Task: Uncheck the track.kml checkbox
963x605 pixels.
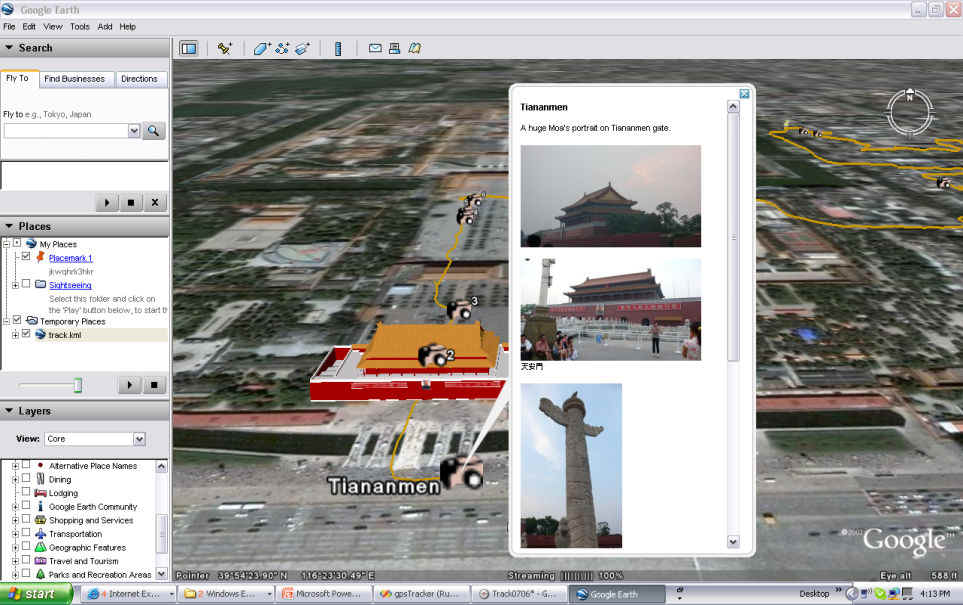Action: click(x=26, y=334)
